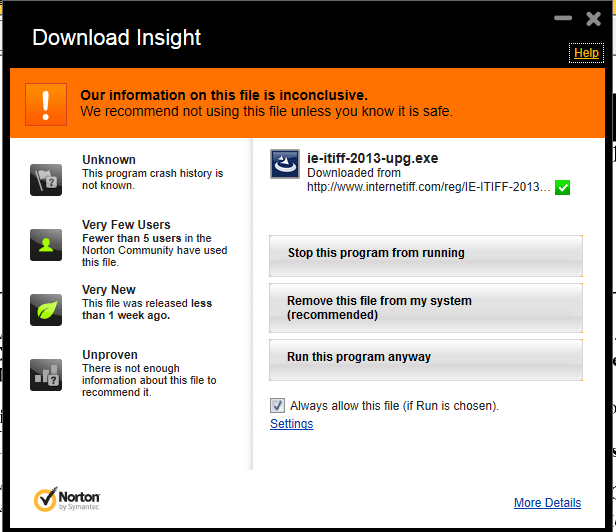Choose Remove this file from my system

click(425, 308)
